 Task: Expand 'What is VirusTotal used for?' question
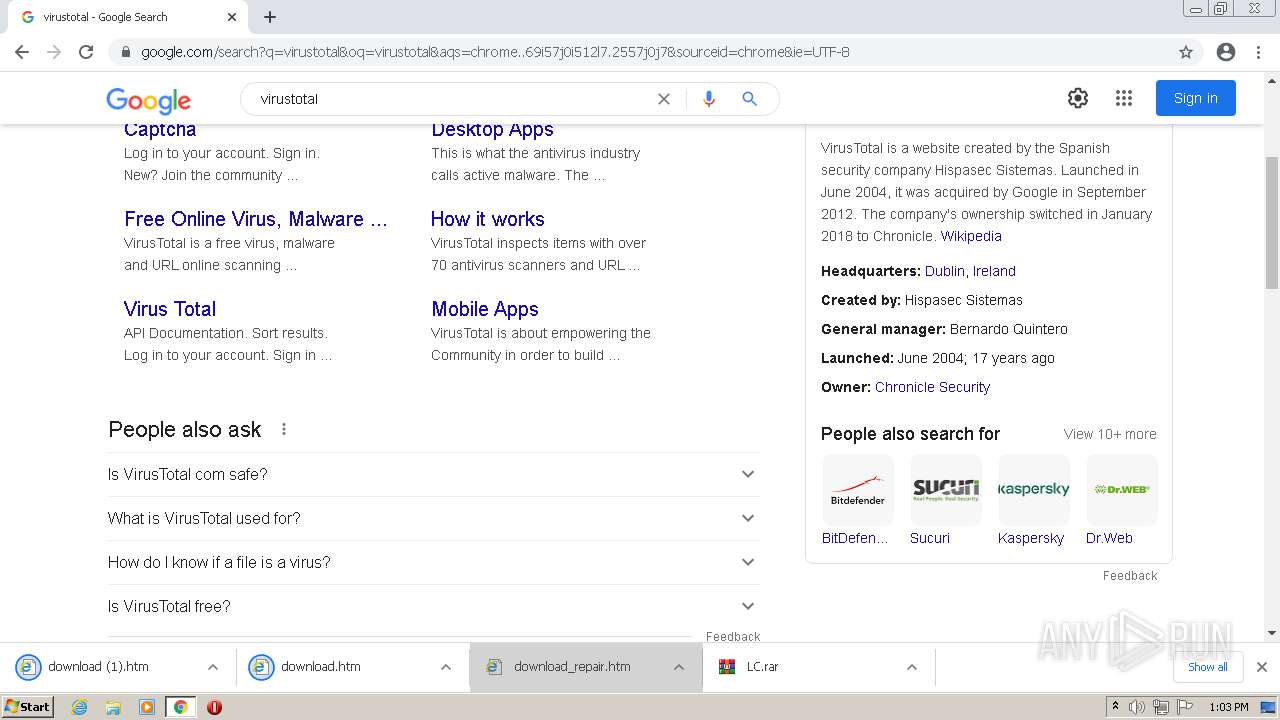433,518
